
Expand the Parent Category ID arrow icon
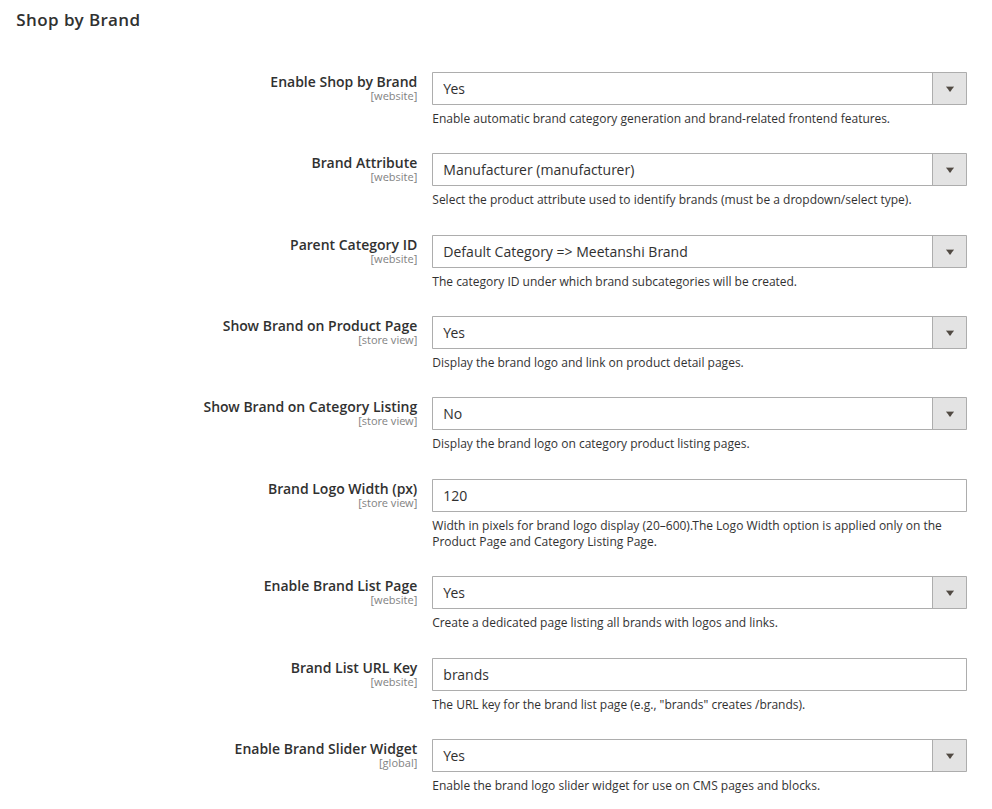coord(950,252)
